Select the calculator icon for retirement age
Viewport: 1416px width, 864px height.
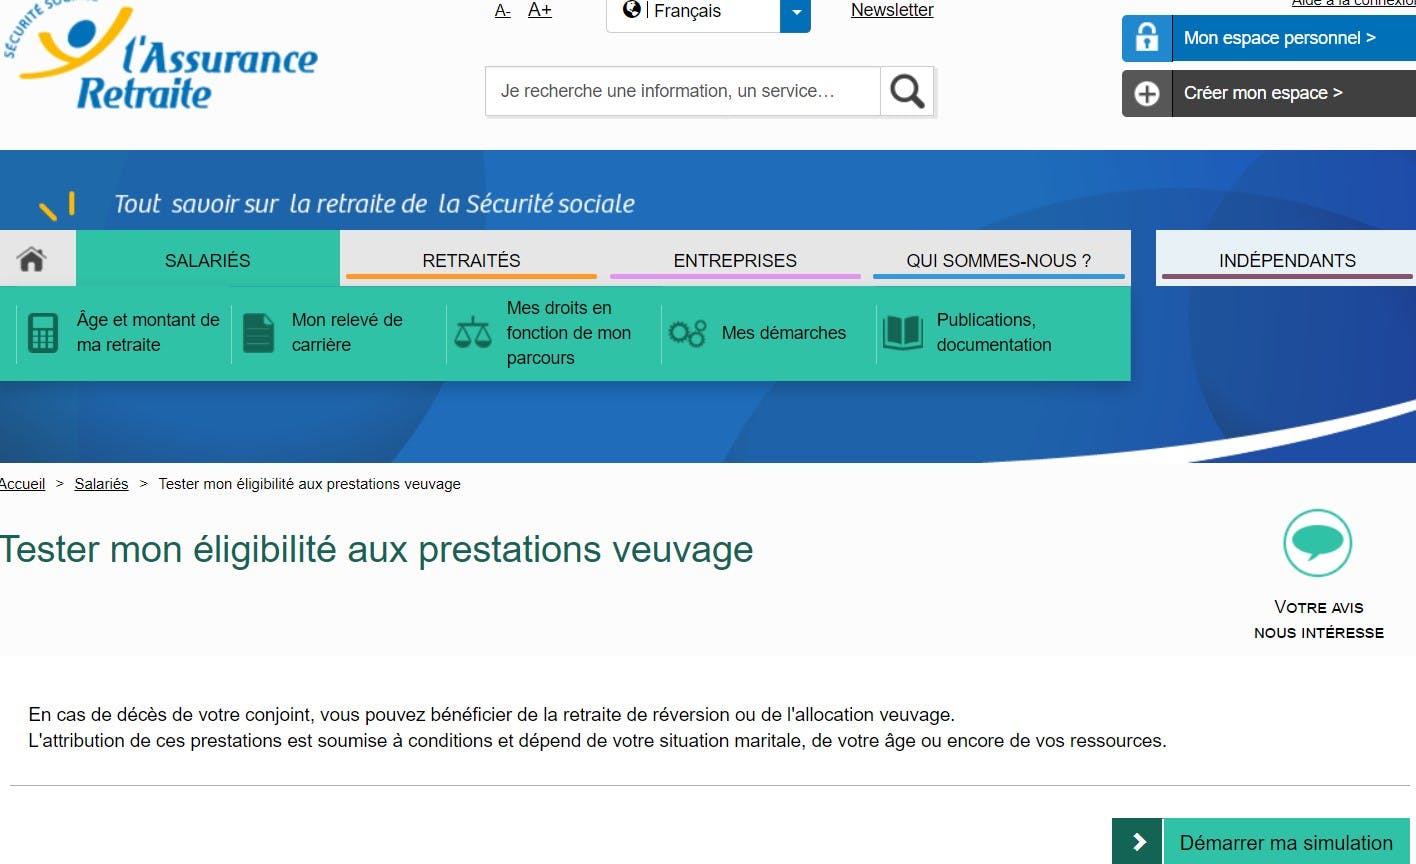coord(43,333)
